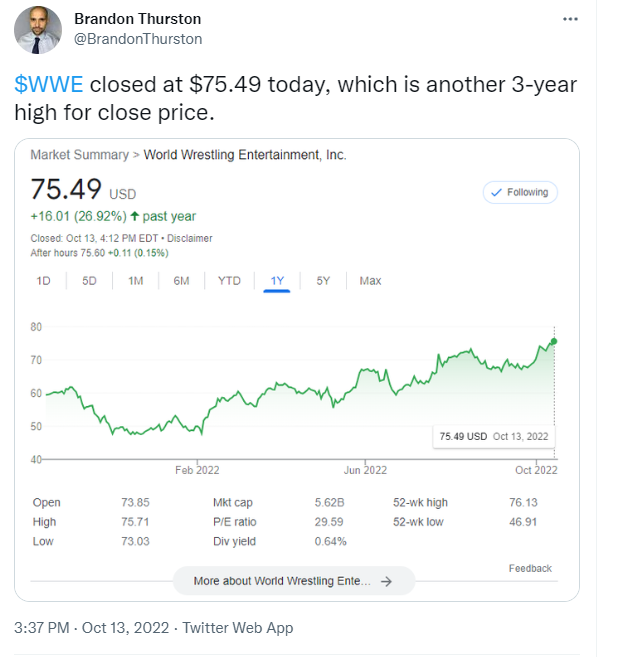Click the Market Summary breadcrumb

[x=79, y=155]
